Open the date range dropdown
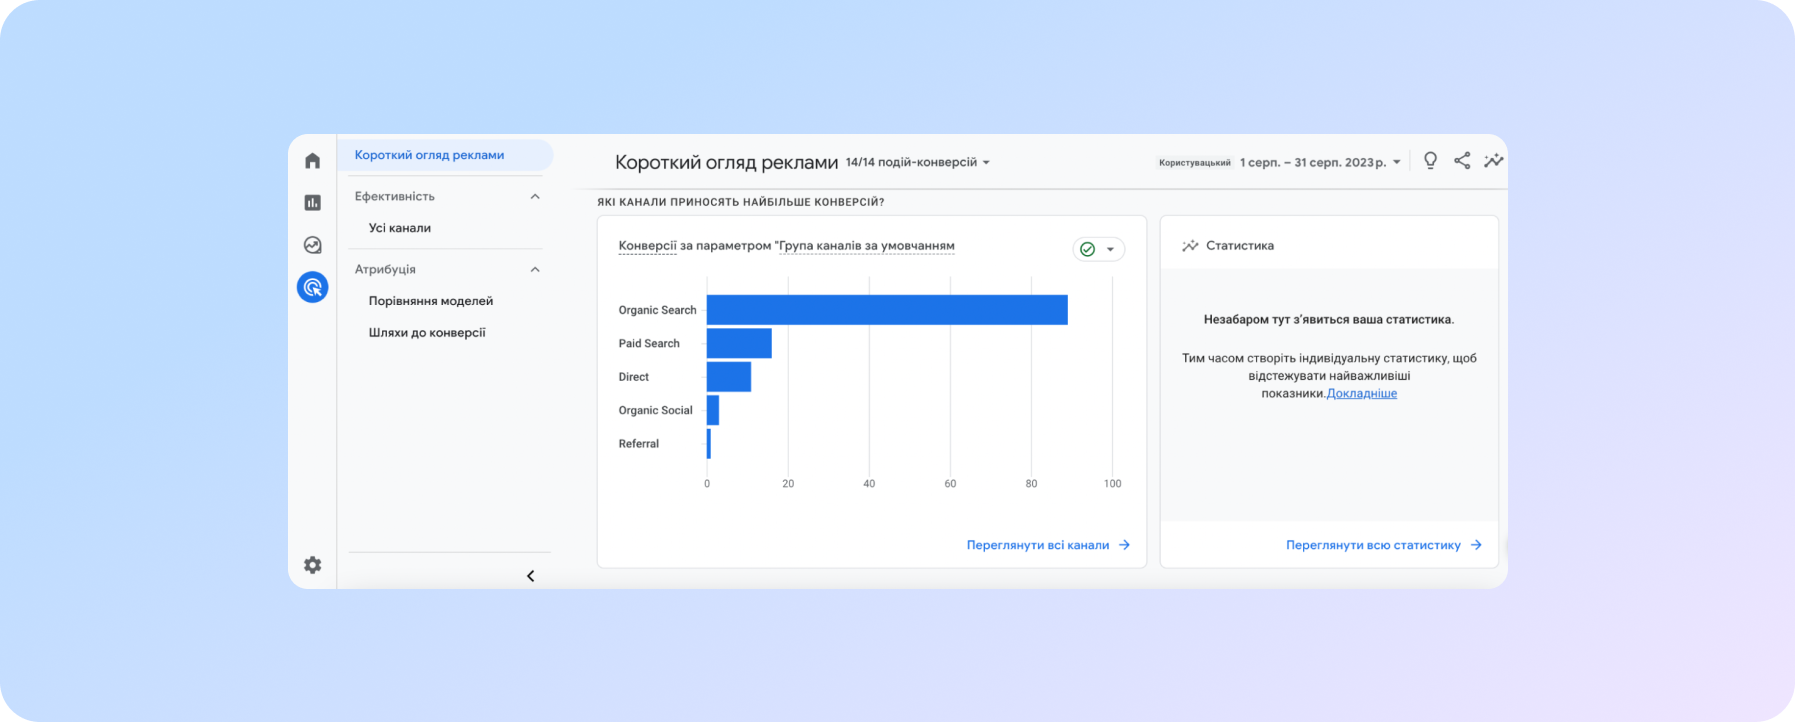 (1319, 162)
